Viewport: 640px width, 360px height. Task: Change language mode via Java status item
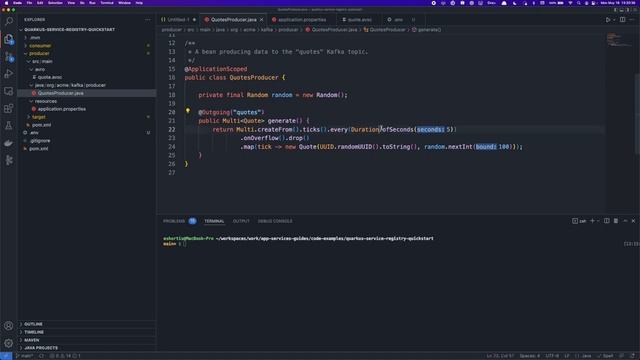click(x=584, y=356)
